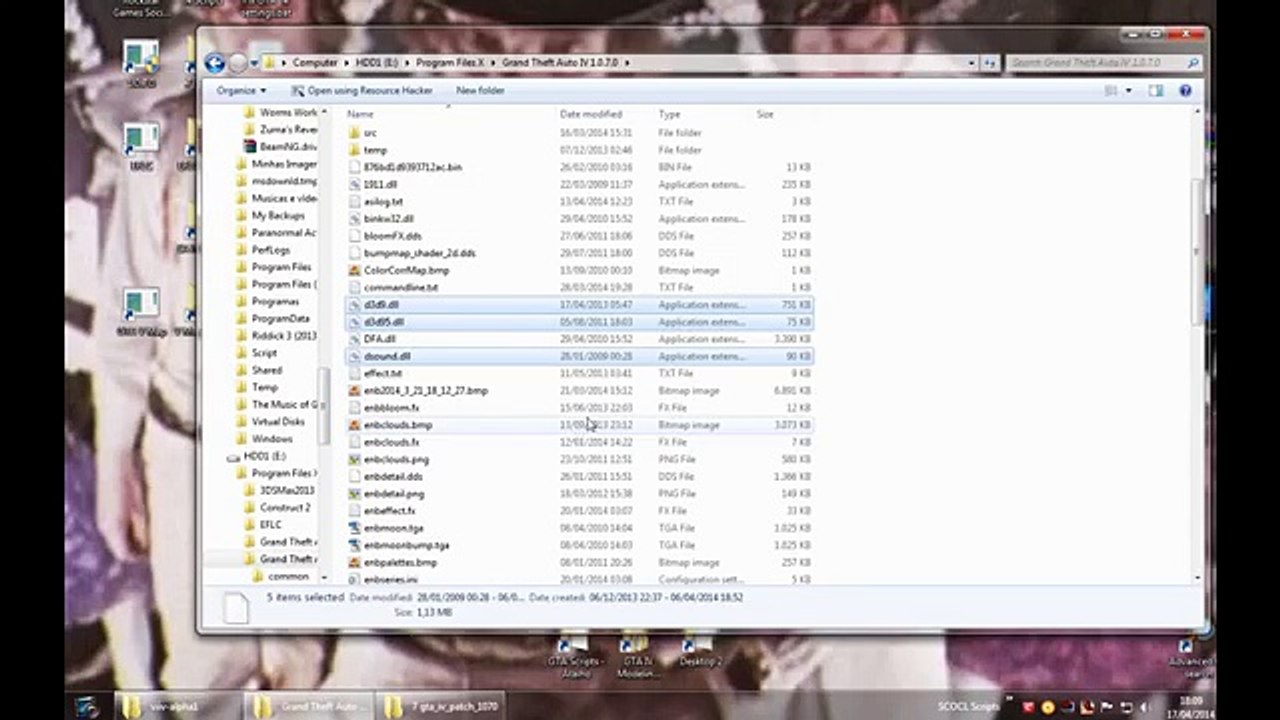Open Program Files in the navigation tree
1280x720 pixels.
pyautogui.click(x=281, y=267)
